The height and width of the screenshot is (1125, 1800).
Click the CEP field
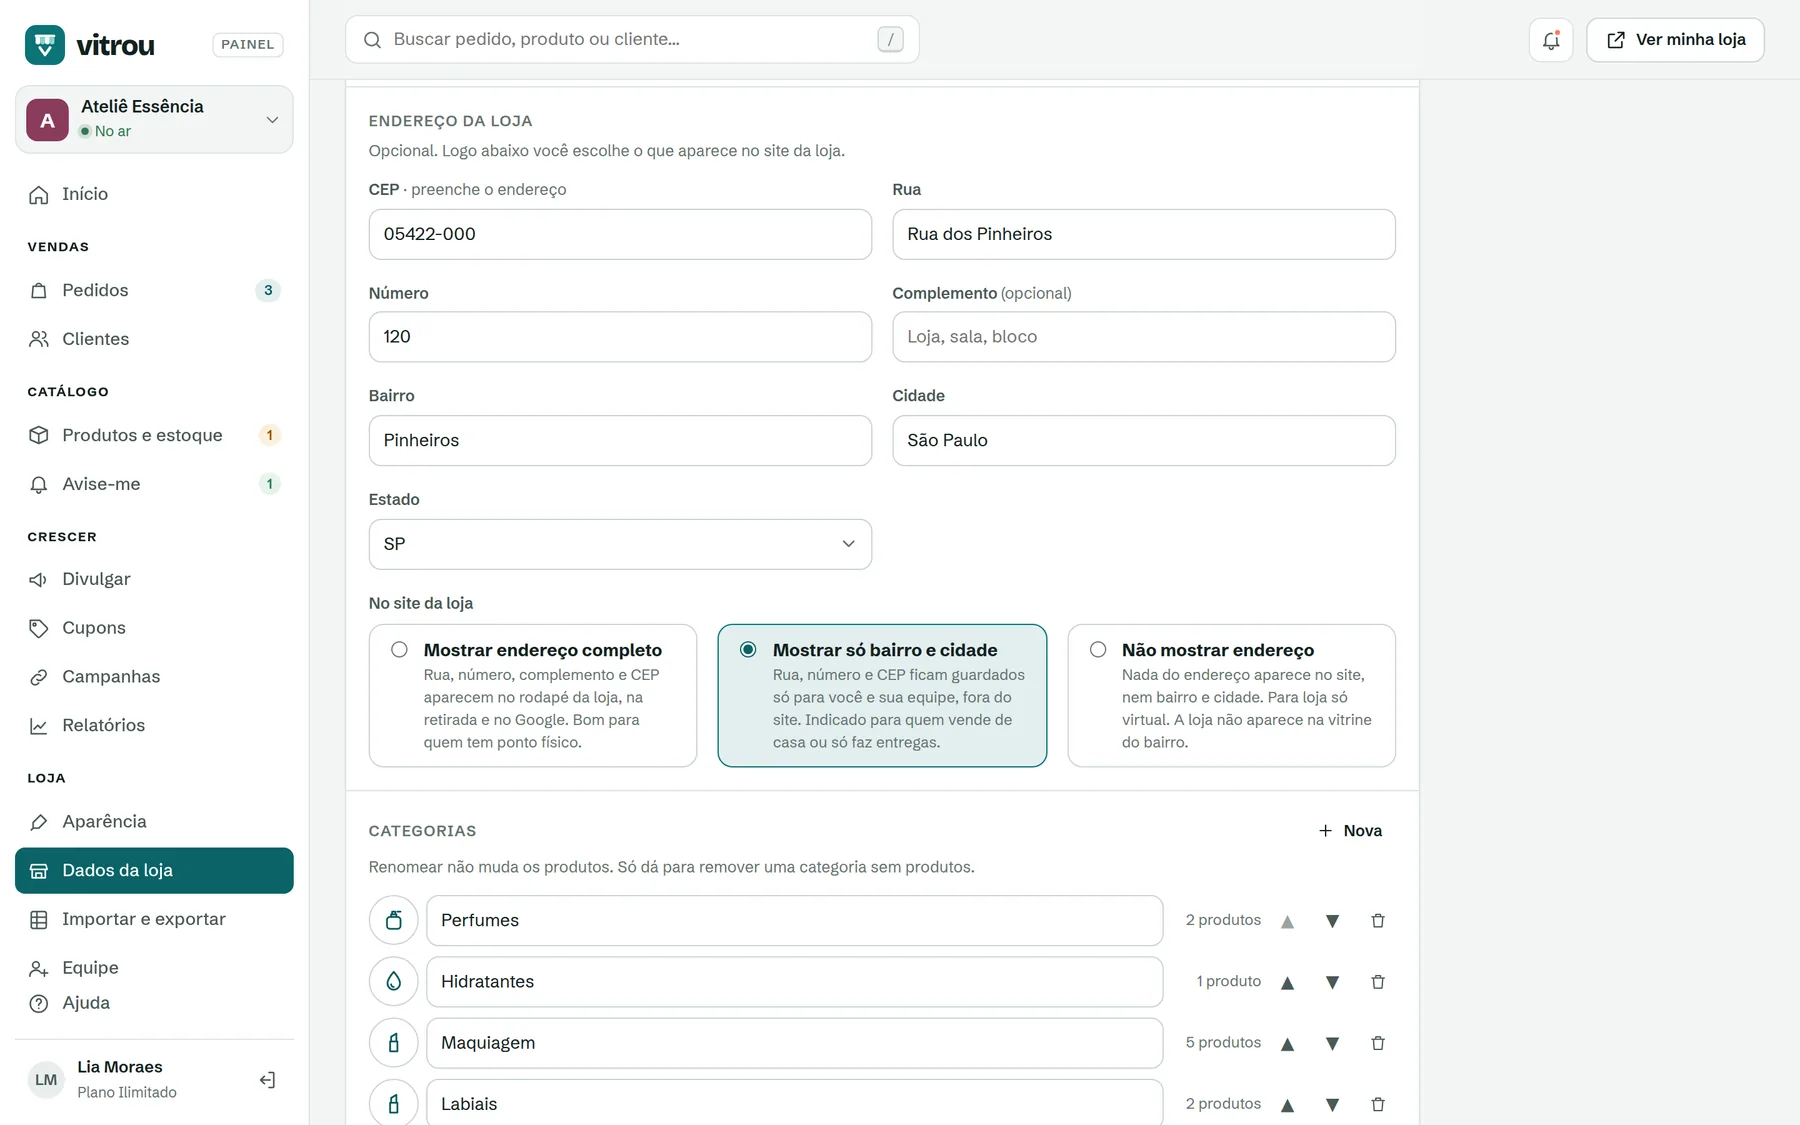click(x=620, y=234)
